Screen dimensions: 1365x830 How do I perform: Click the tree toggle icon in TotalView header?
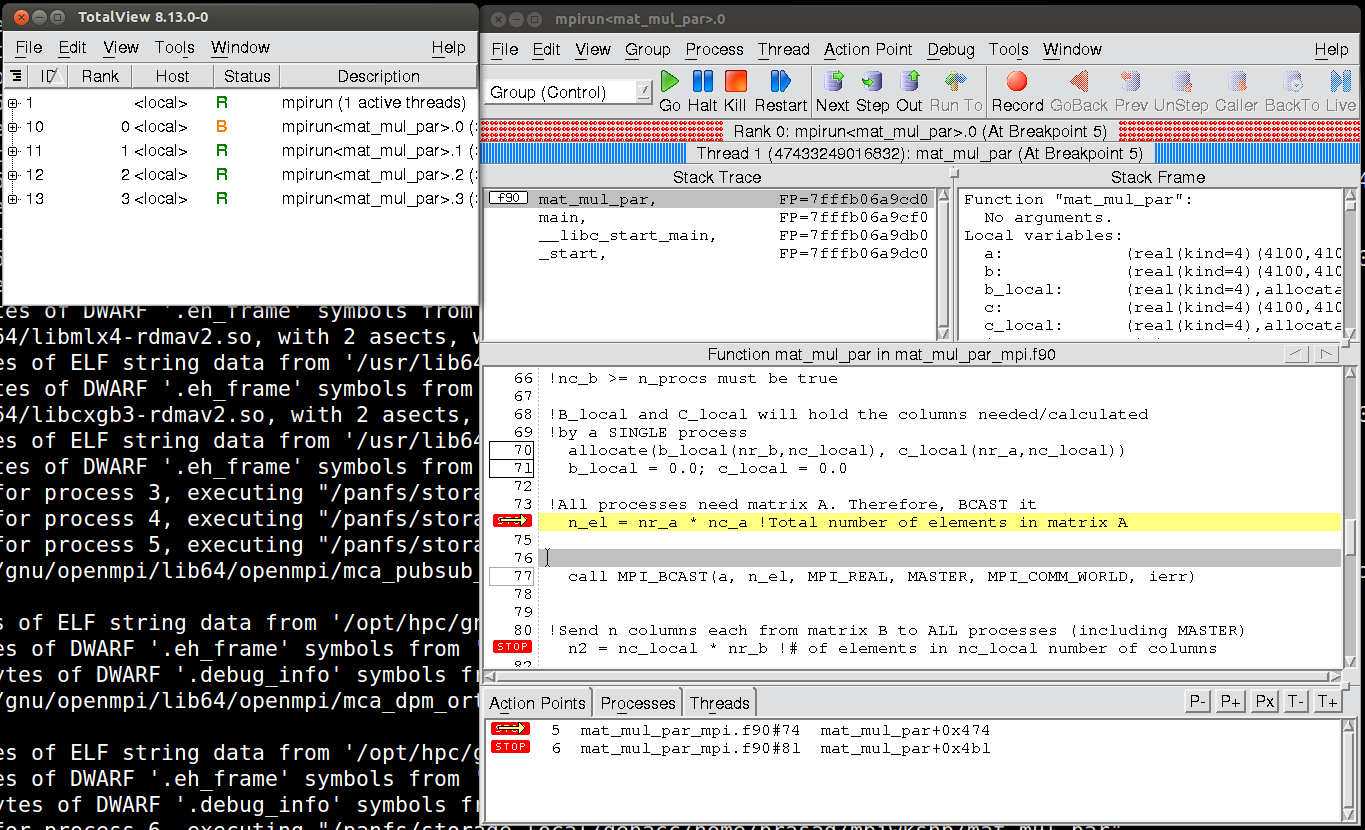15,76
